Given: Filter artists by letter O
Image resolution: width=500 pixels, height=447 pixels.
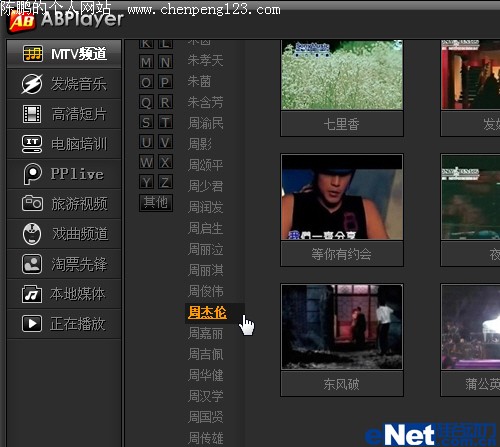Looking at the screenshot, I should tap(146, 82).
